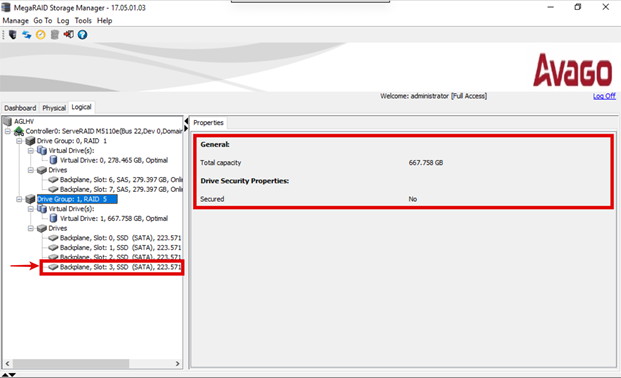Collapse Drive Group 0 node
The image size is (621, 378).
click(x=19, y=141)
